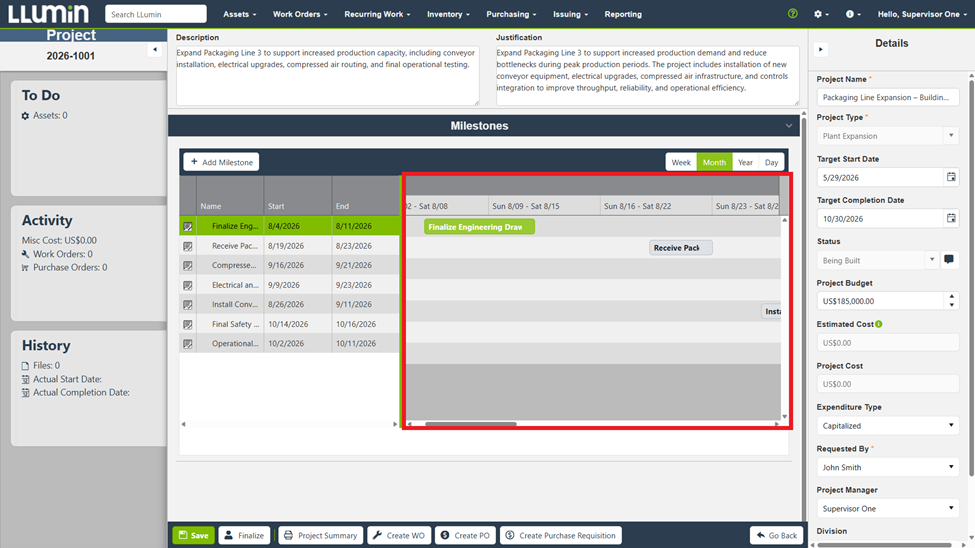Click the Gantt vertical scrollbar down arrow

[784, 417]
